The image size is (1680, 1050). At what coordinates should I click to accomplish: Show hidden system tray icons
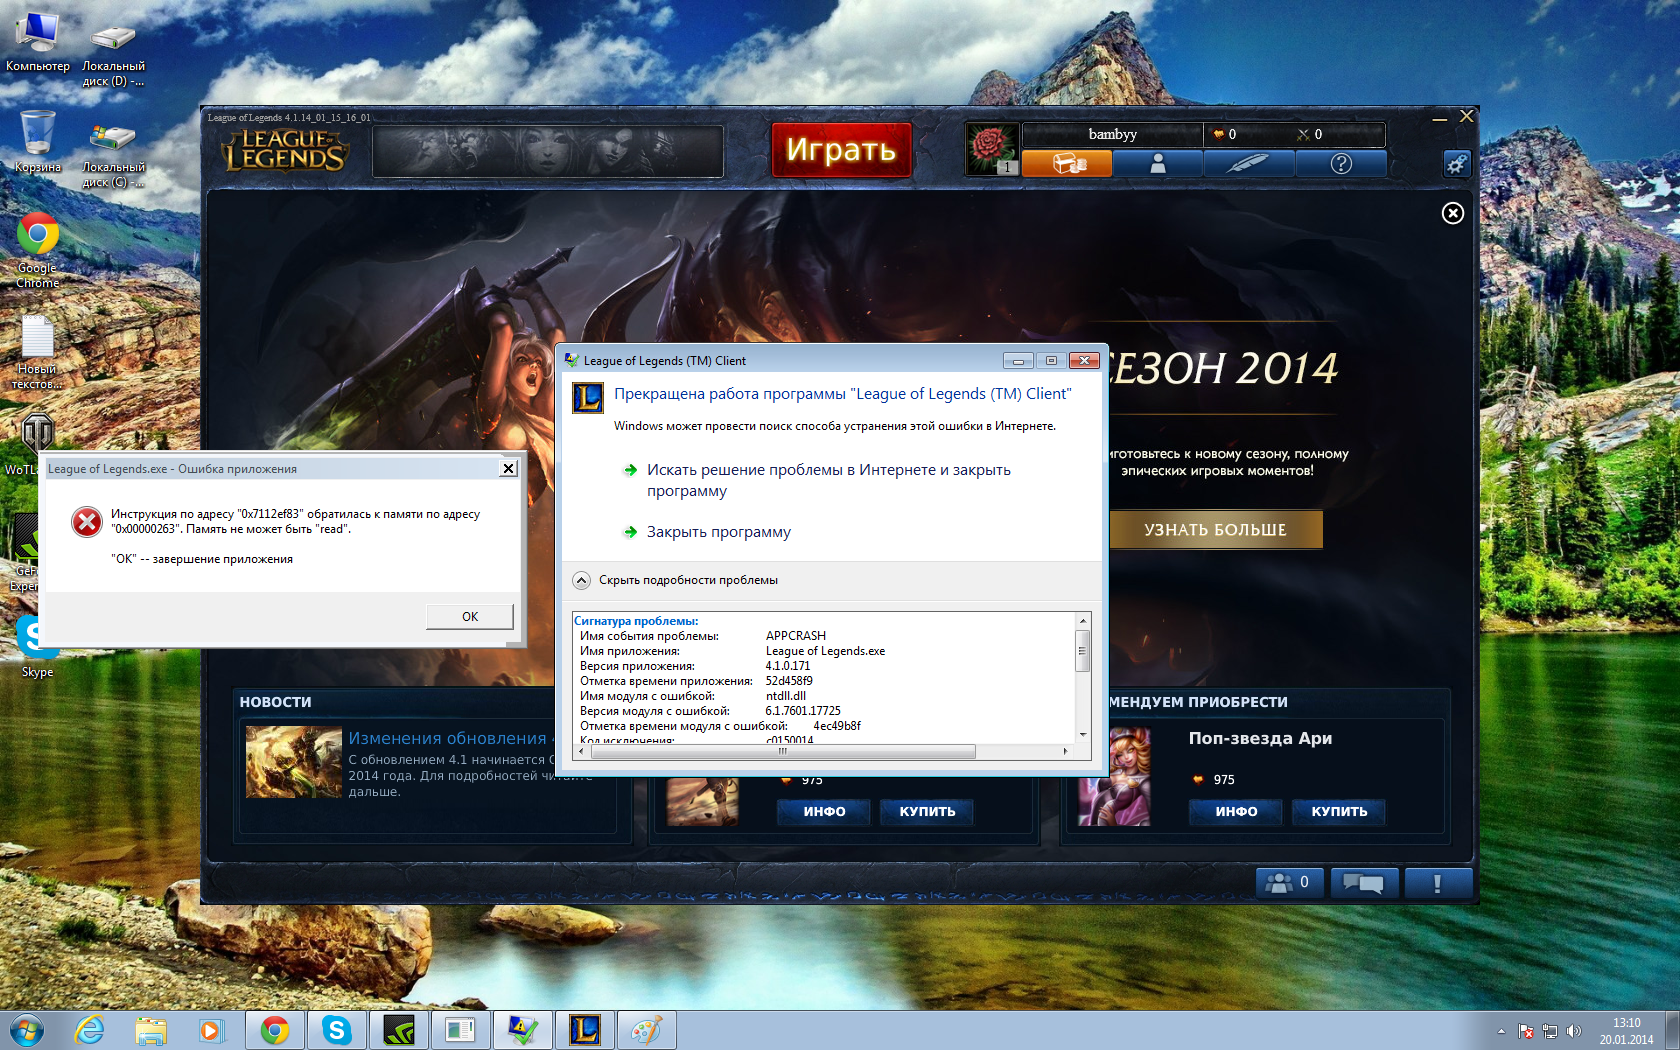[1501, 1031]
